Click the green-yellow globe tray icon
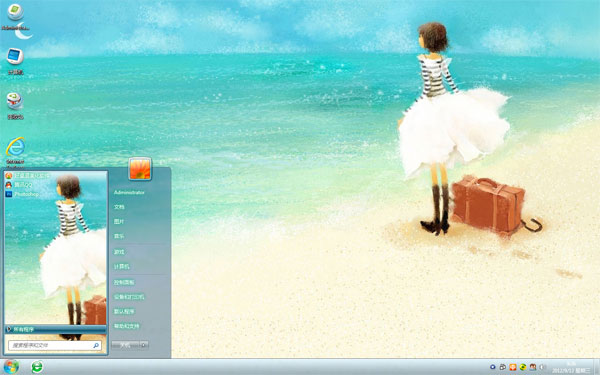The image size is (600, 375). 523,367
